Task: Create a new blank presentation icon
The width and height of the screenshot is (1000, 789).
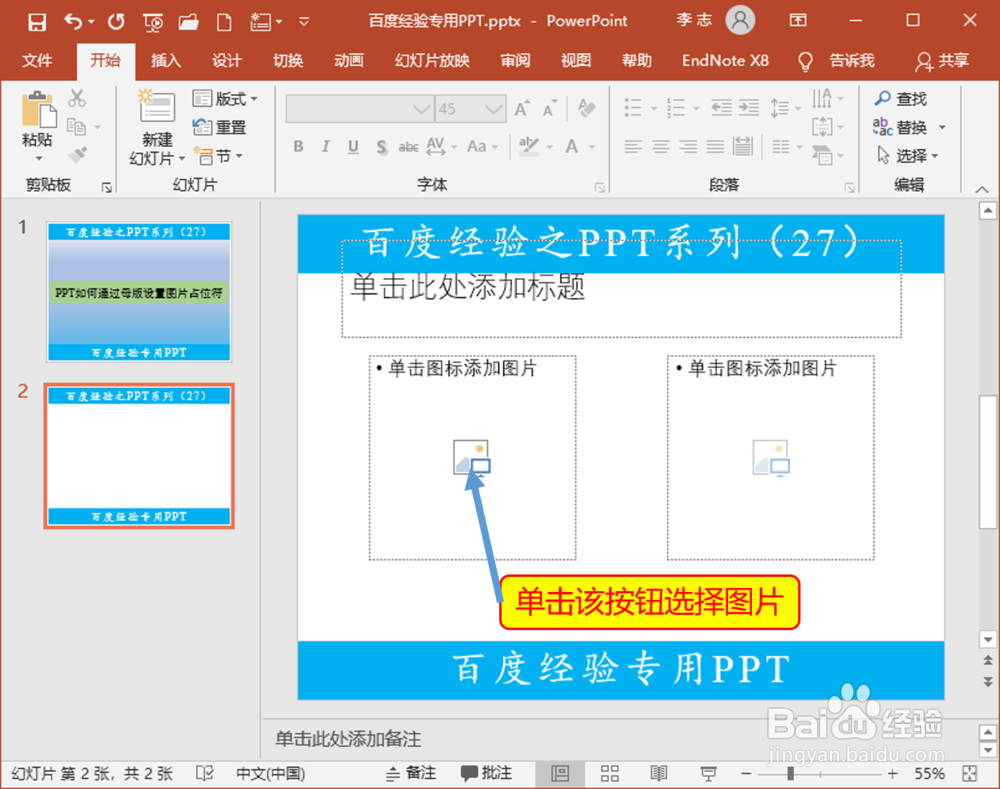Action: pos(224,22)
